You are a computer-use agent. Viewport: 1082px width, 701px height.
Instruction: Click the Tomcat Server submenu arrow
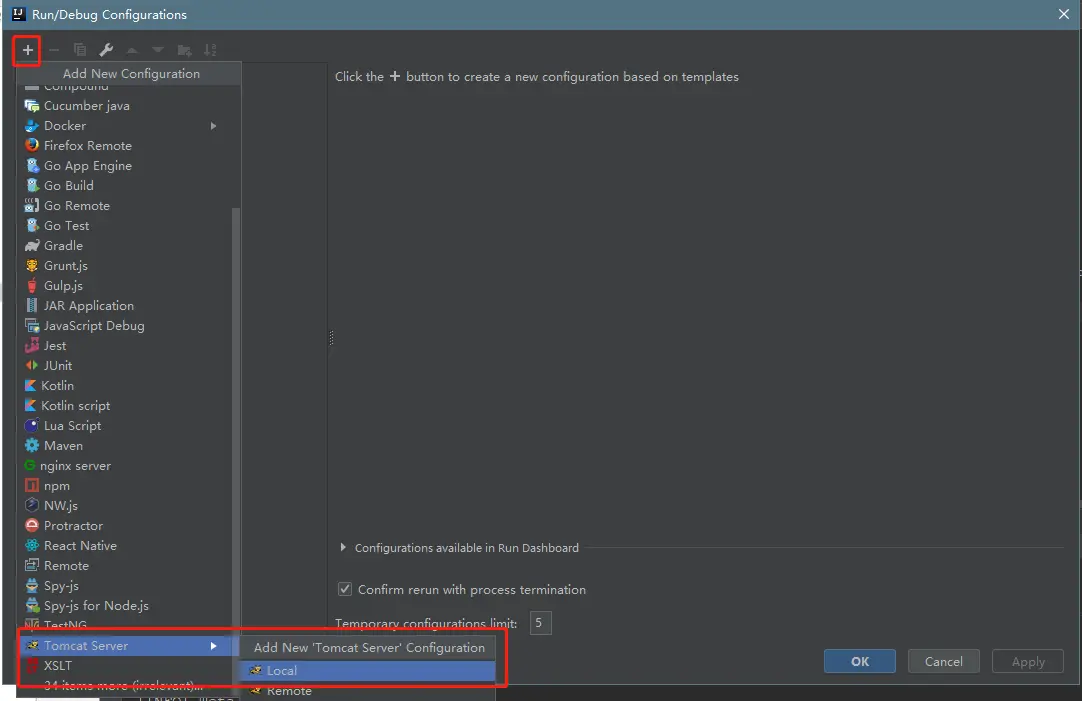[213, 646]
